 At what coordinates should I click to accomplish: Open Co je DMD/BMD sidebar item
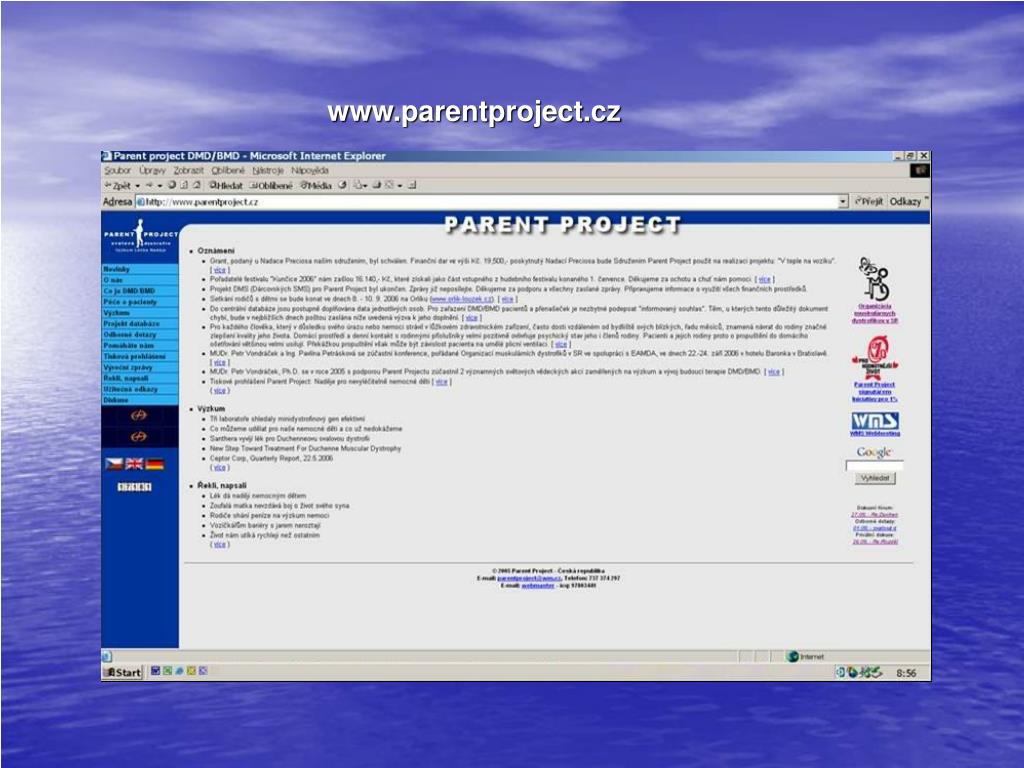tap(140, 291)
